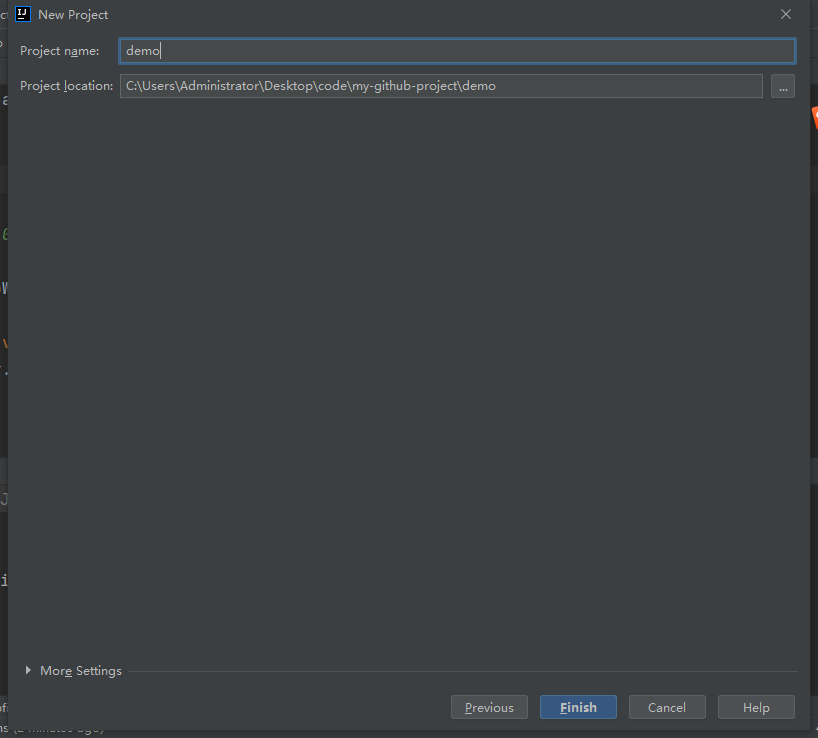This screenshot has width=818, height=738.
Task: Open the browse folder ellipsis button
Action: pyautogui.click(x=783, y=86)
